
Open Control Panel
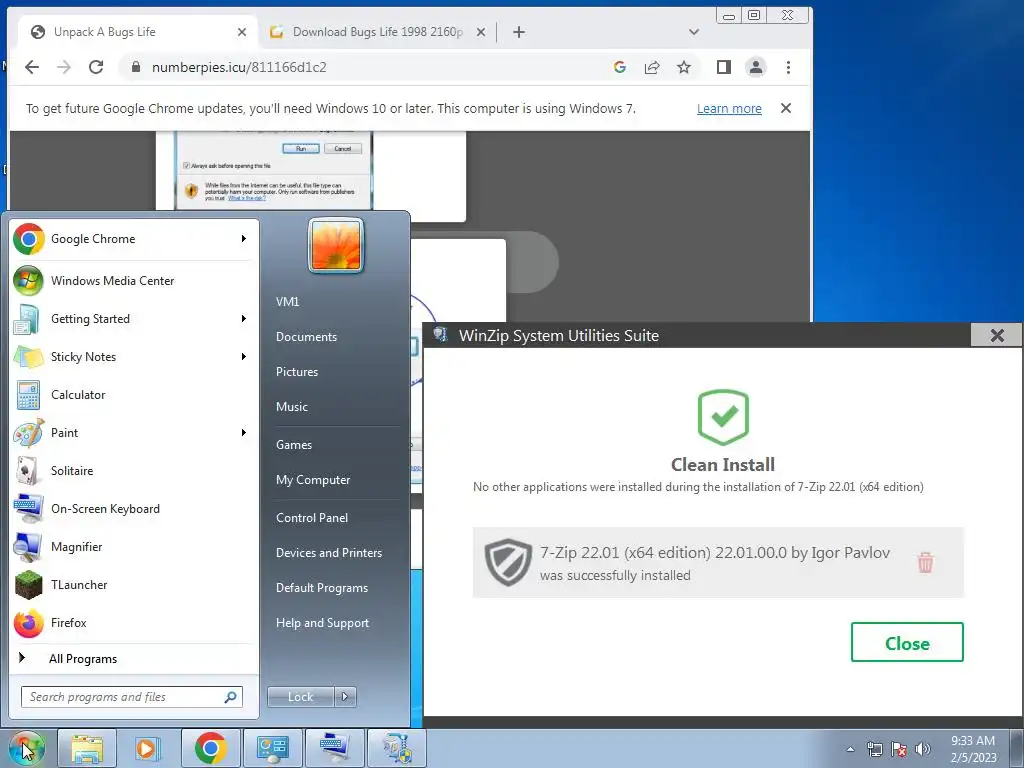click(312, 518)
